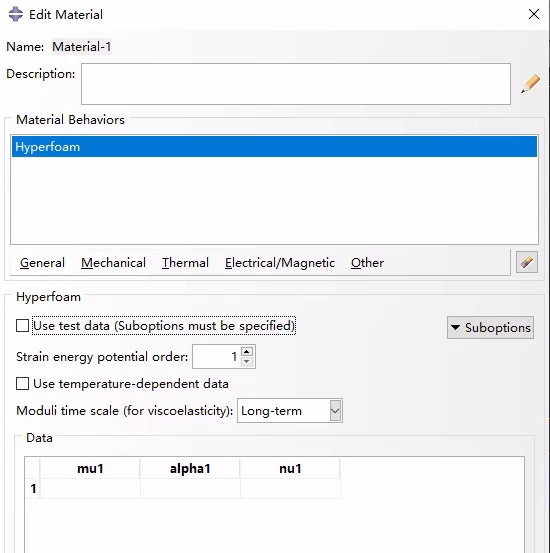The width and height of the screenshot is (550, 553).
Task: Enable Use test data checkbox
Action: (23, 326)
